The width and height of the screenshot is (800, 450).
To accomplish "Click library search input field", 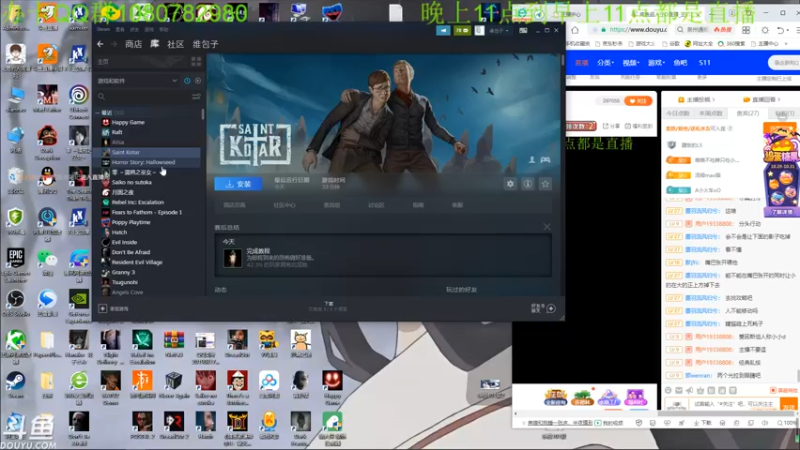I will [143, 96].
